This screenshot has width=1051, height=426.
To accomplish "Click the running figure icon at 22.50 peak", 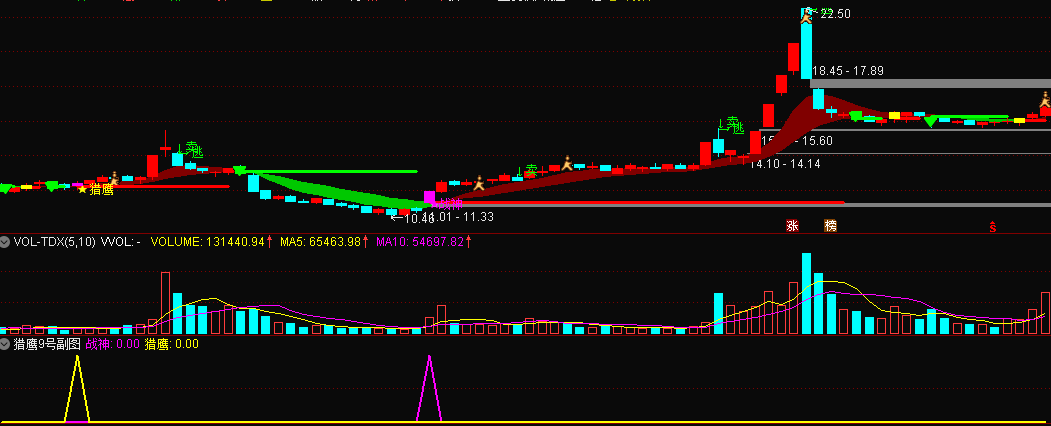I will point(807,15).
